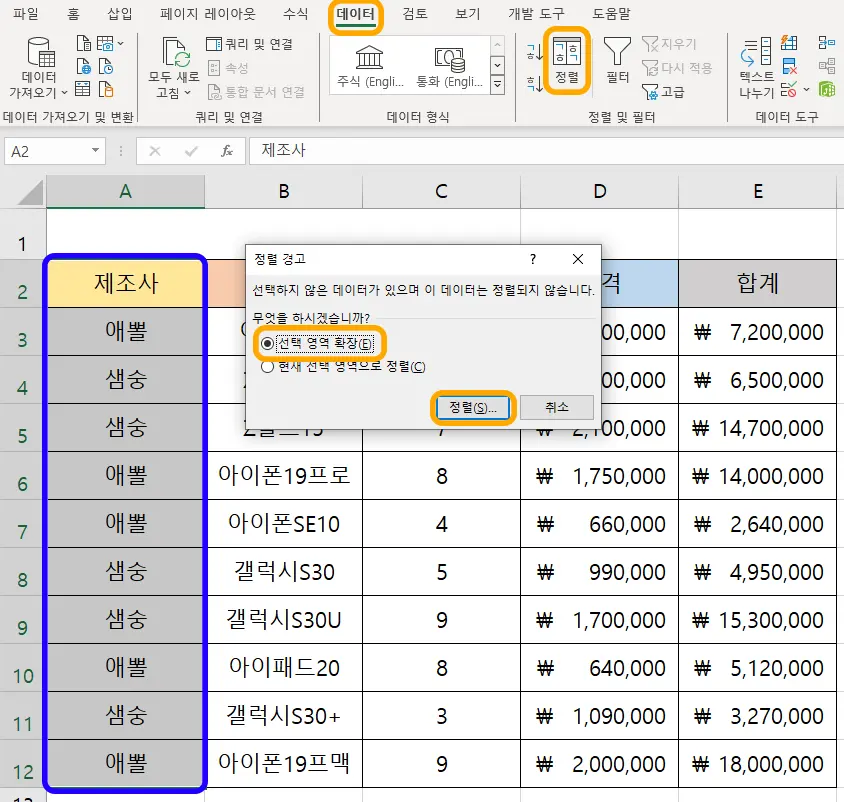The height and width of the screenshot is (802, 844).
Task: Click the dialog help question mark
Action: click(x=533, y=259)
